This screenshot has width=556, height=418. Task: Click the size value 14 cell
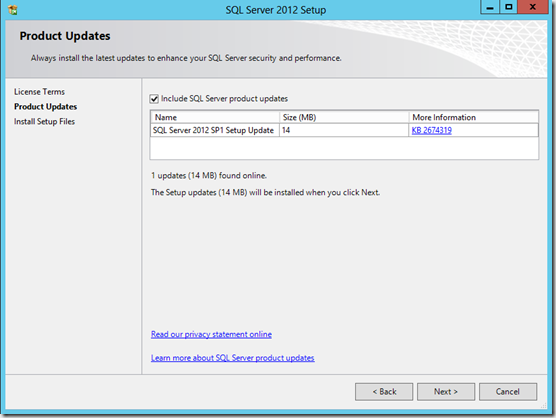[x=344, y=130]
